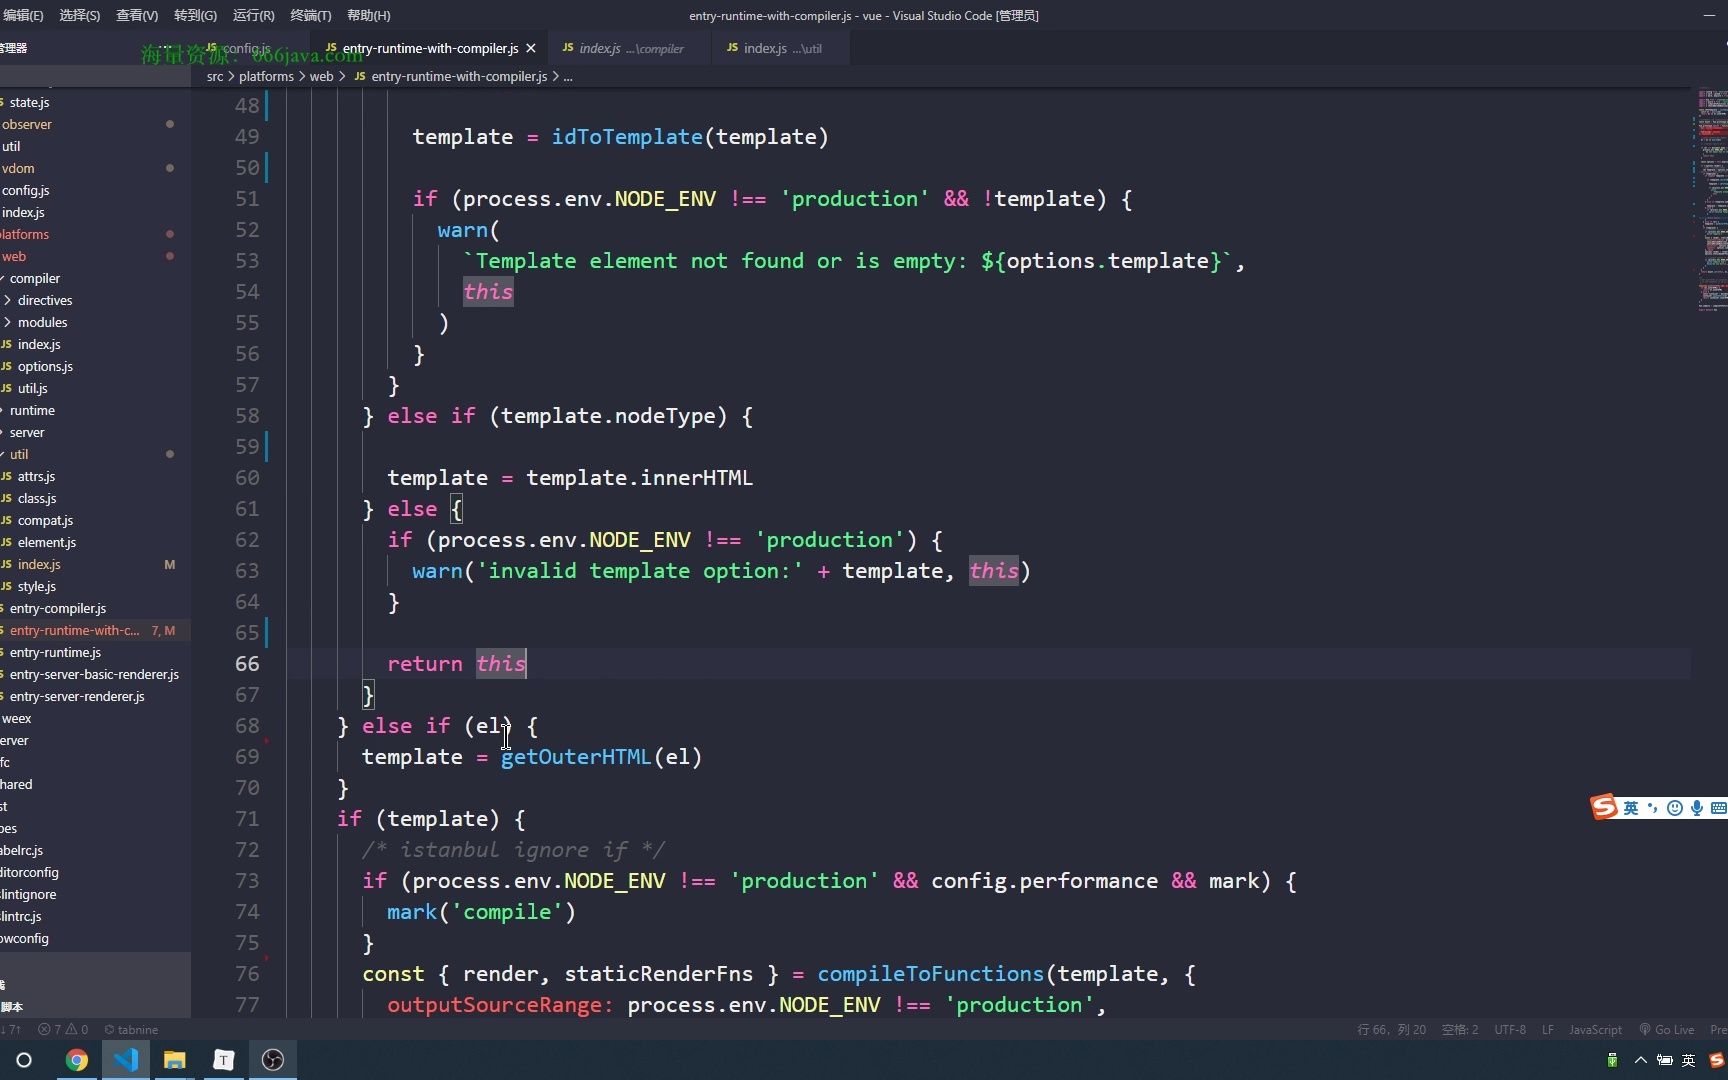Open the Sogou soft keyboard icon

tap(1719, 808)
